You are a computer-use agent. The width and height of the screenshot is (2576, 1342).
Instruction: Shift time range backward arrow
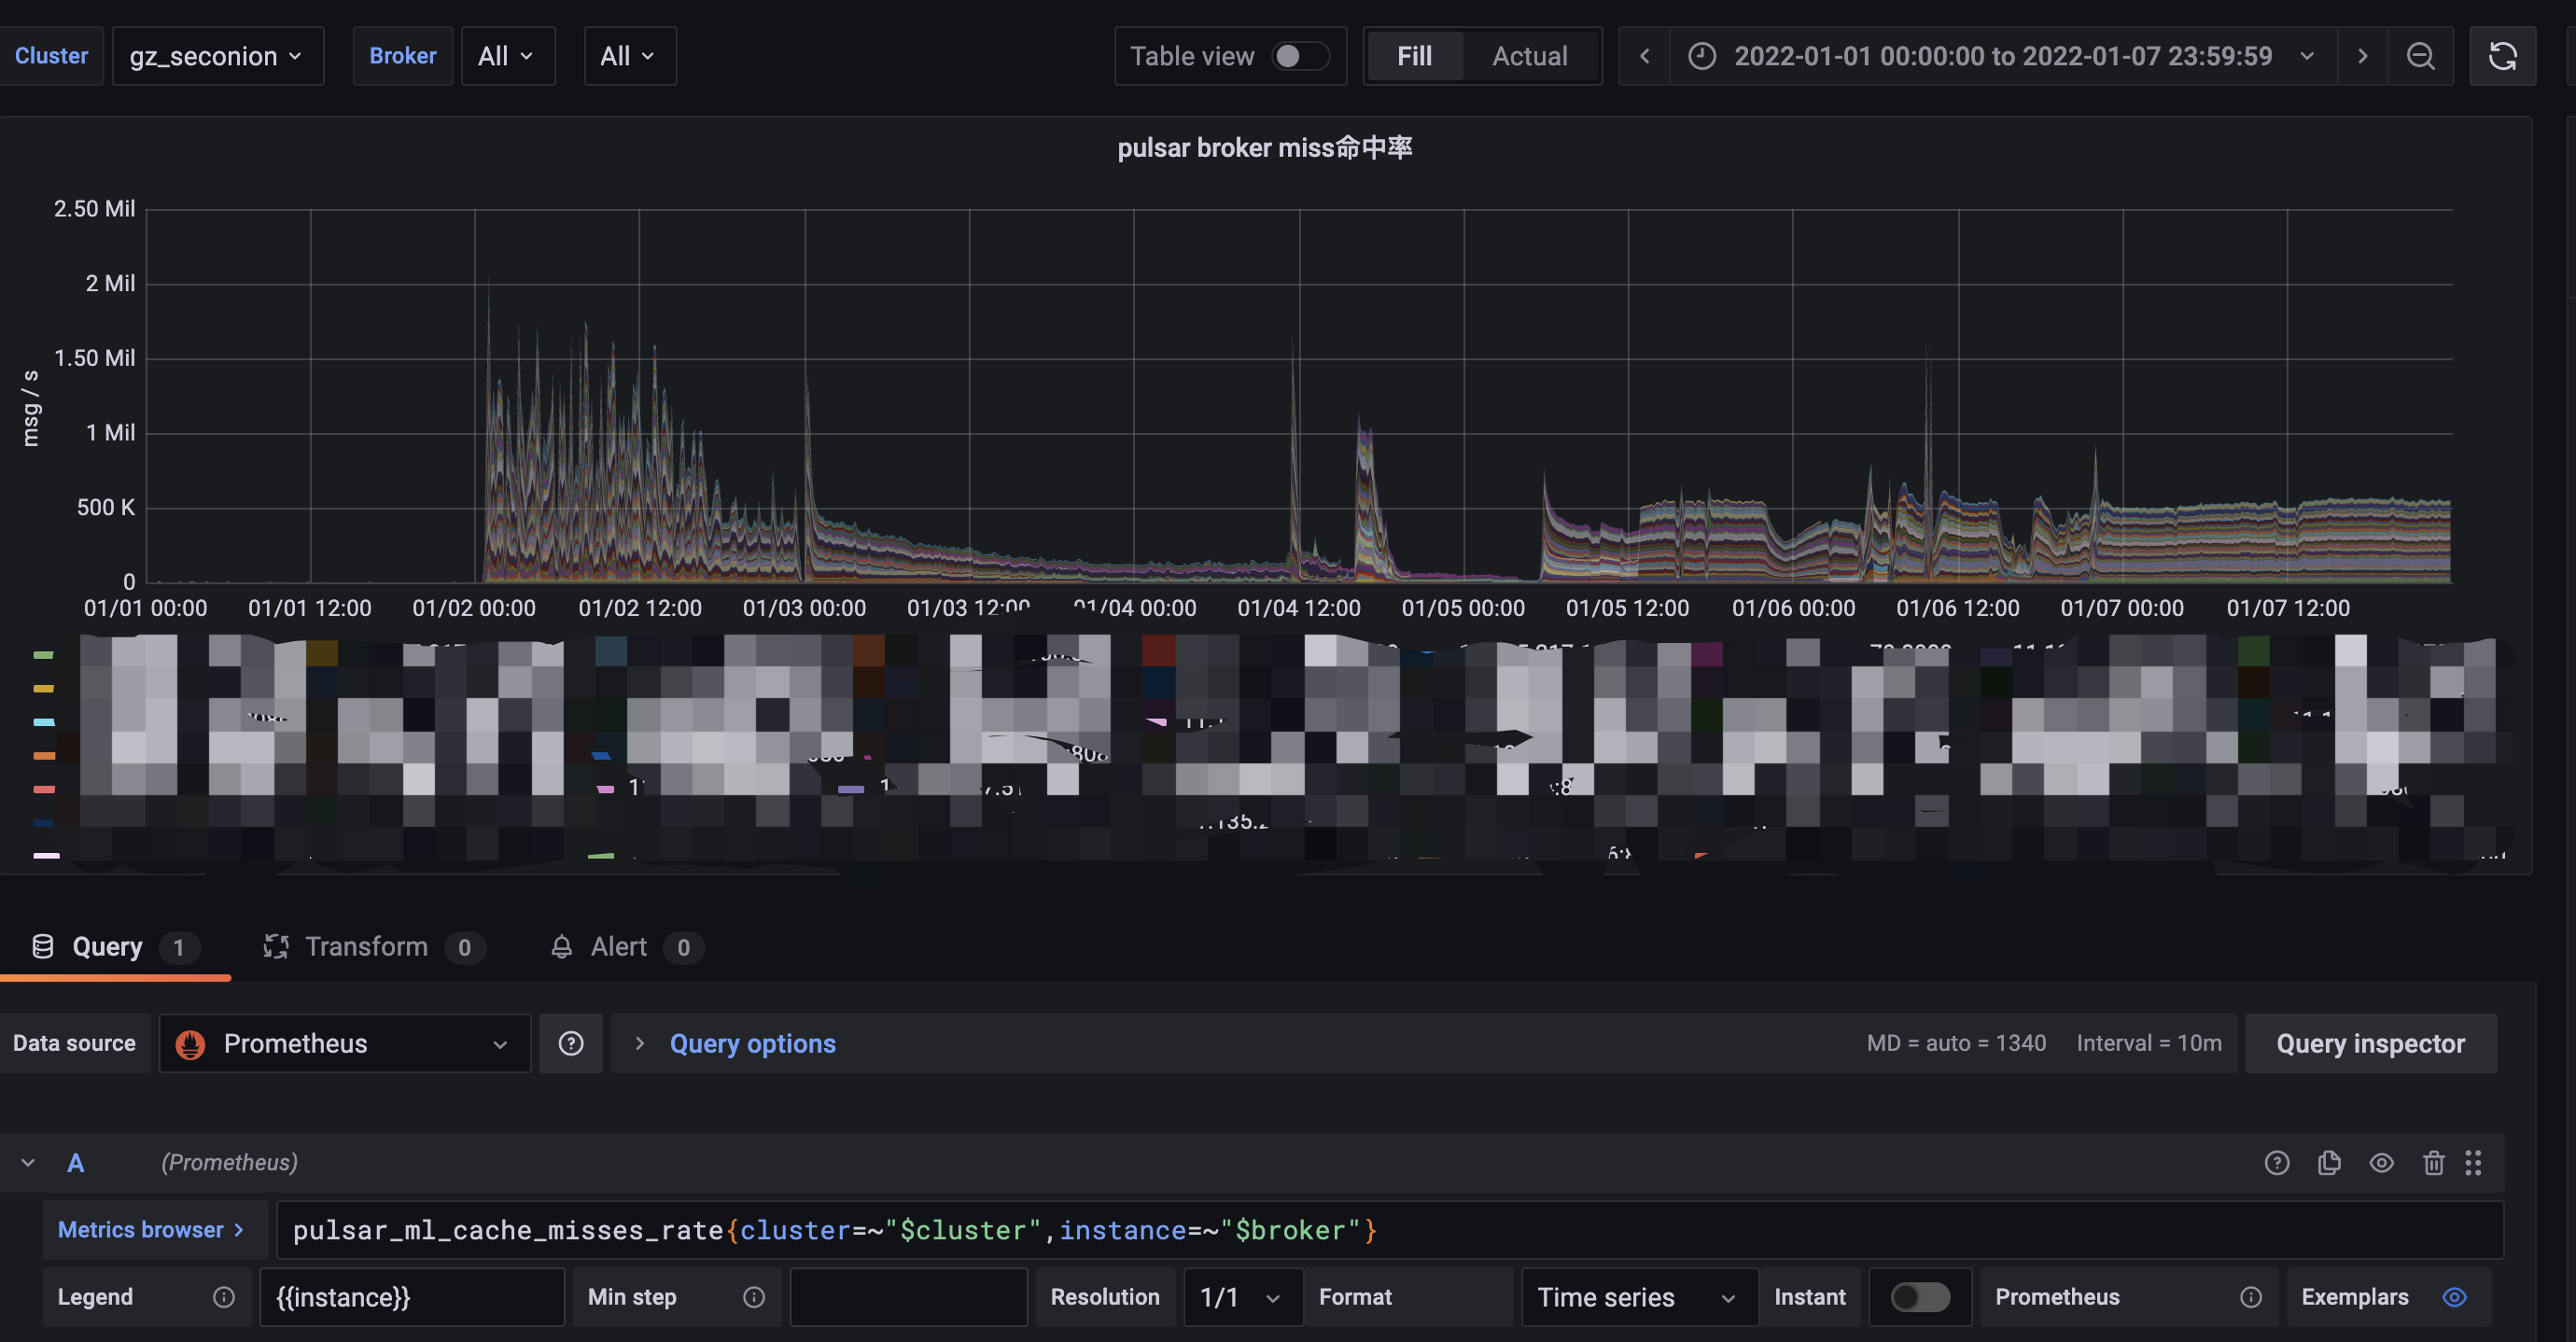point(1644,56)
